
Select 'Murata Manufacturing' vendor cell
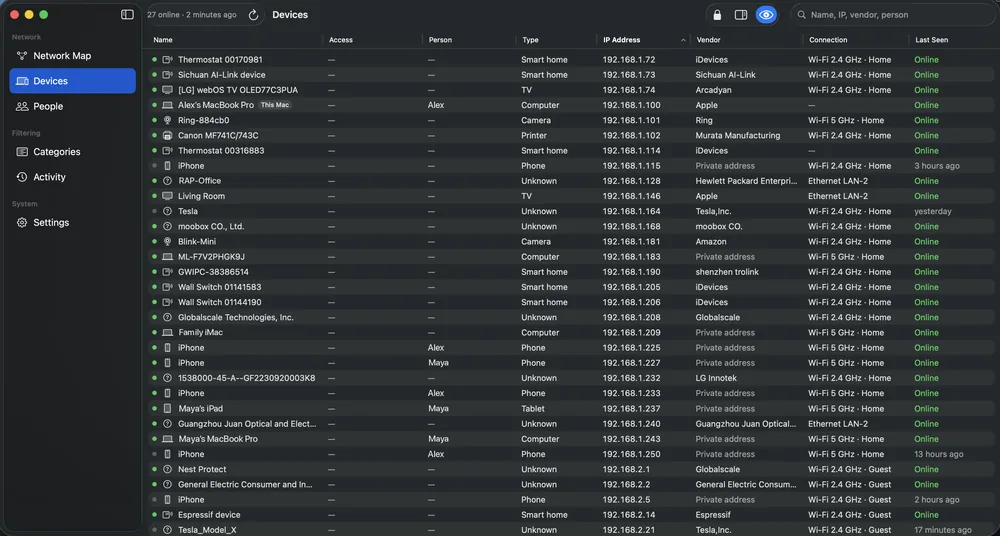pyautogui.click(x=738, y=135)
